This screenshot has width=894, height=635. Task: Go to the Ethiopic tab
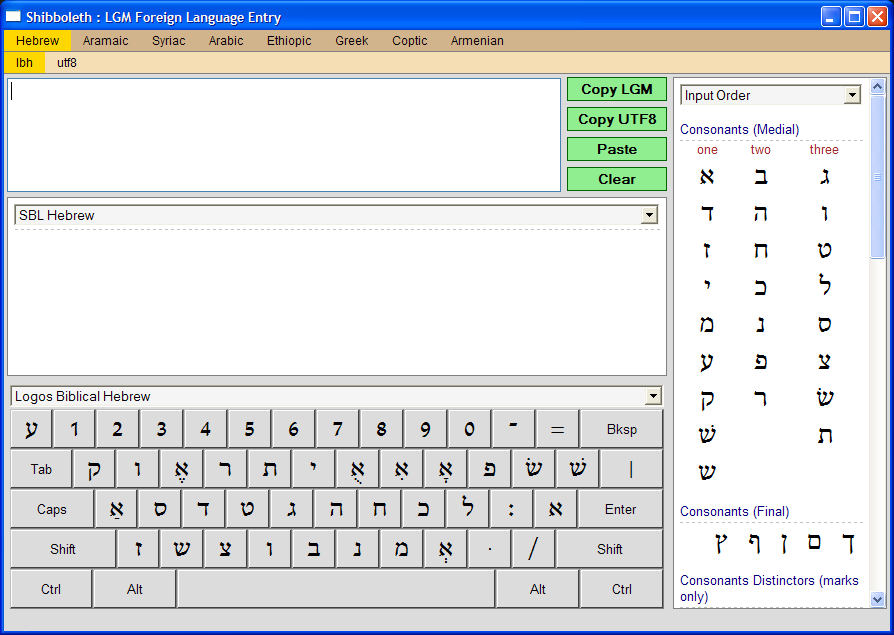click(x=289, y=40)
